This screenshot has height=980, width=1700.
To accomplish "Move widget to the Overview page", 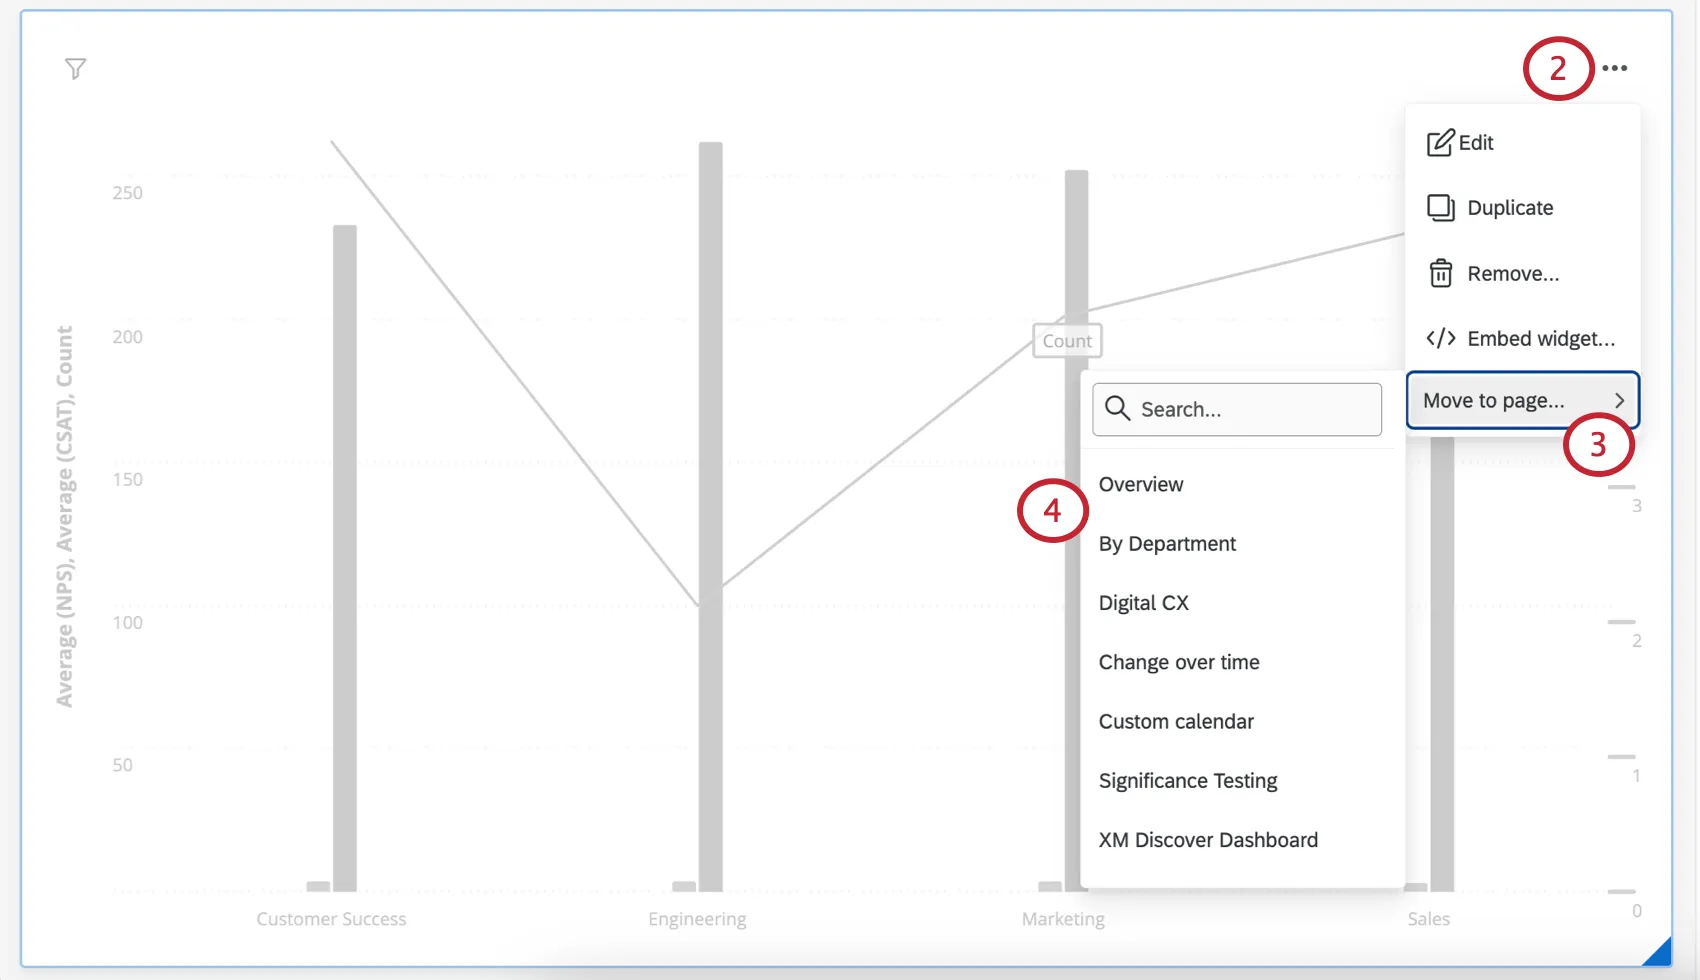I will (x=1141, y=484).
